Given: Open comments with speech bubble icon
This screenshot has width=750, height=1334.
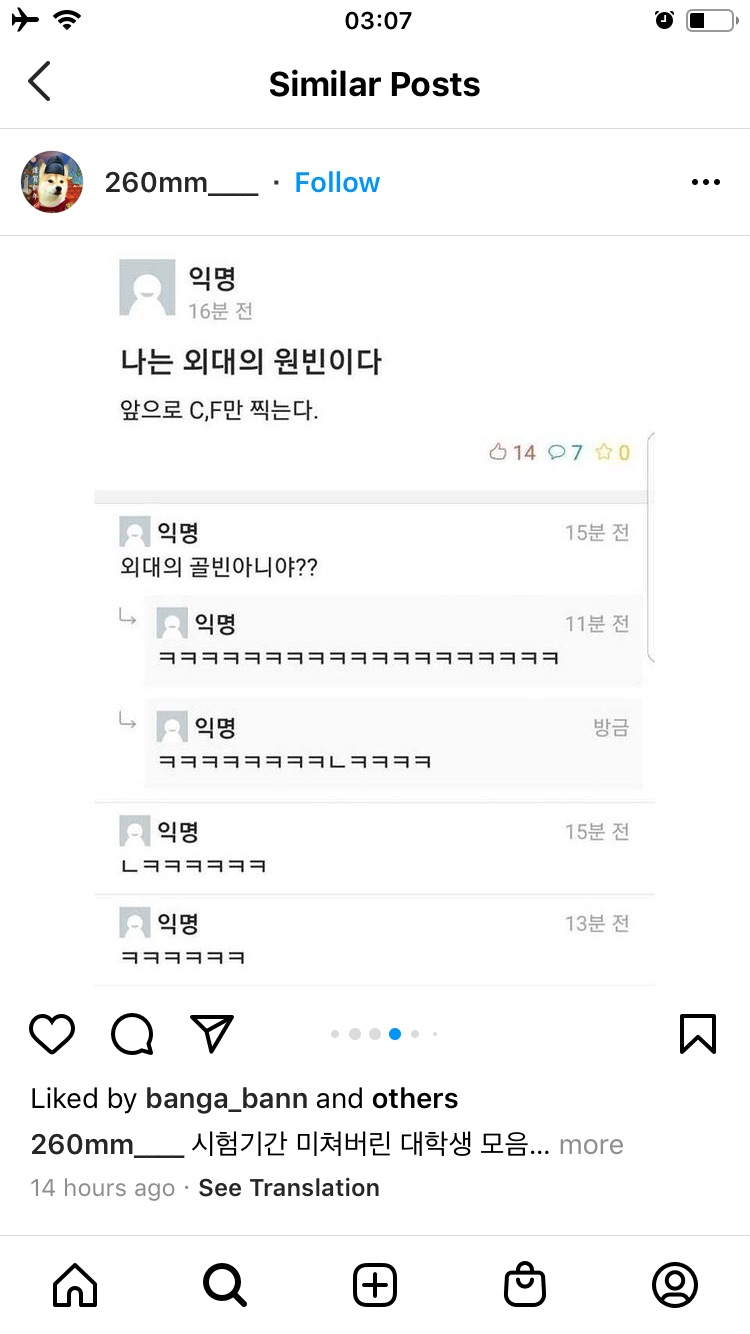Looking at the screenshot, I should 132,1034.
